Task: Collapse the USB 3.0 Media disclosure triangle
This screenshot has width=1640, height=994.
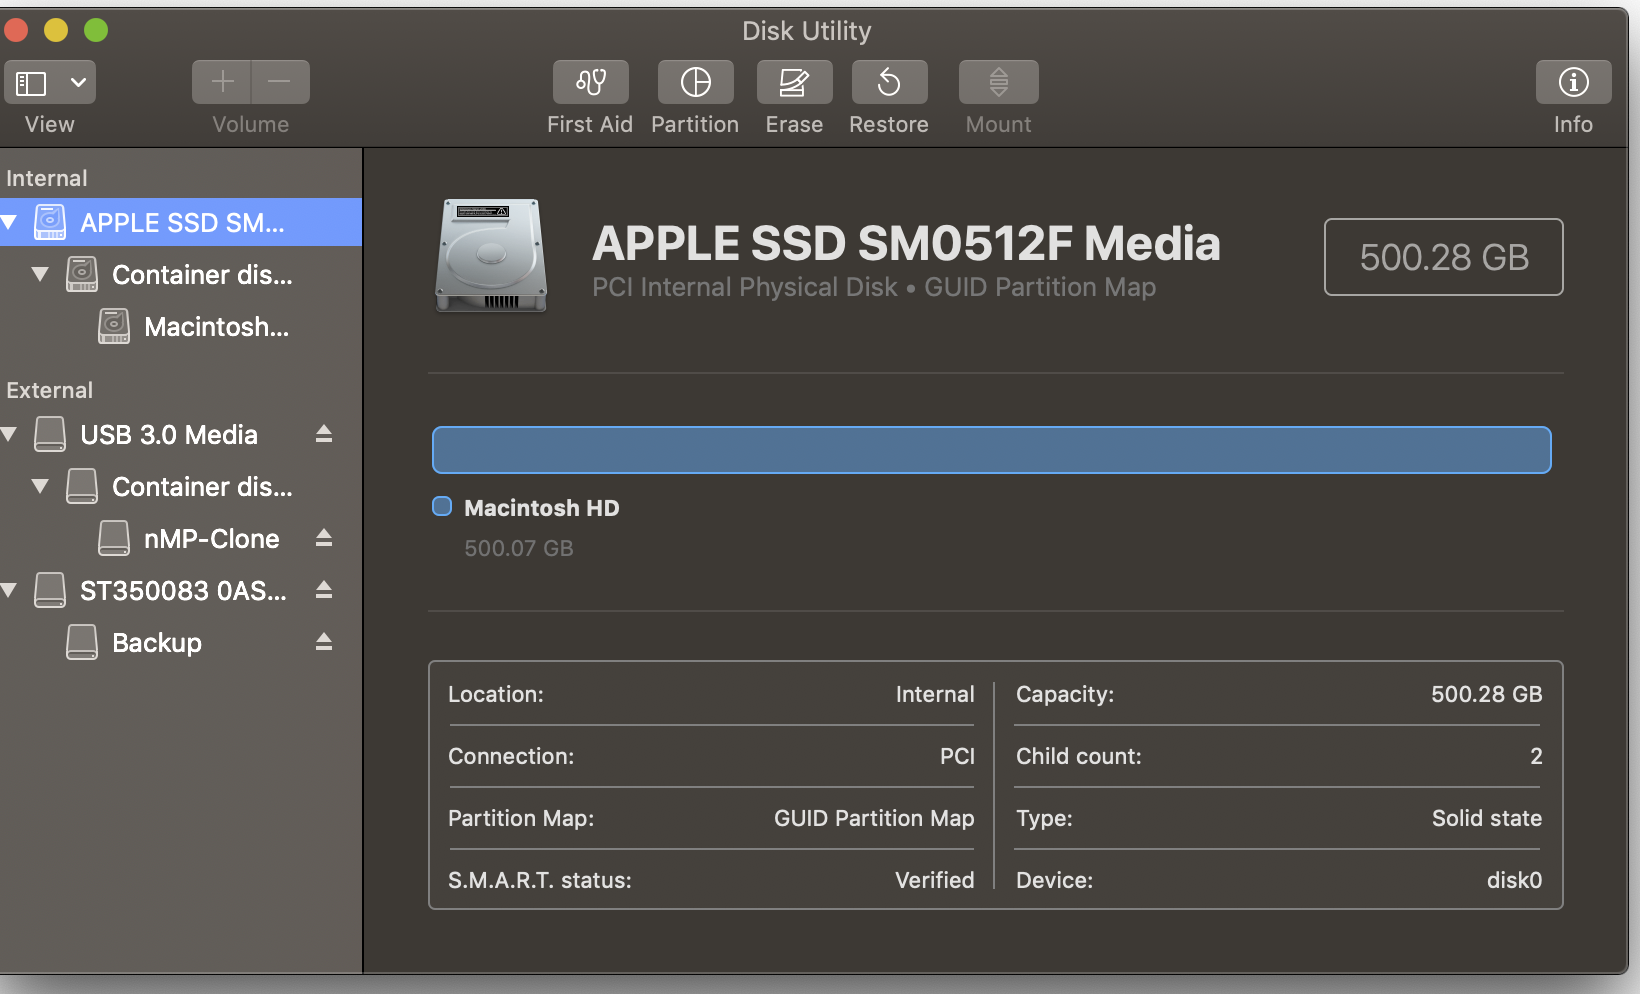Action: click(9, 434)
